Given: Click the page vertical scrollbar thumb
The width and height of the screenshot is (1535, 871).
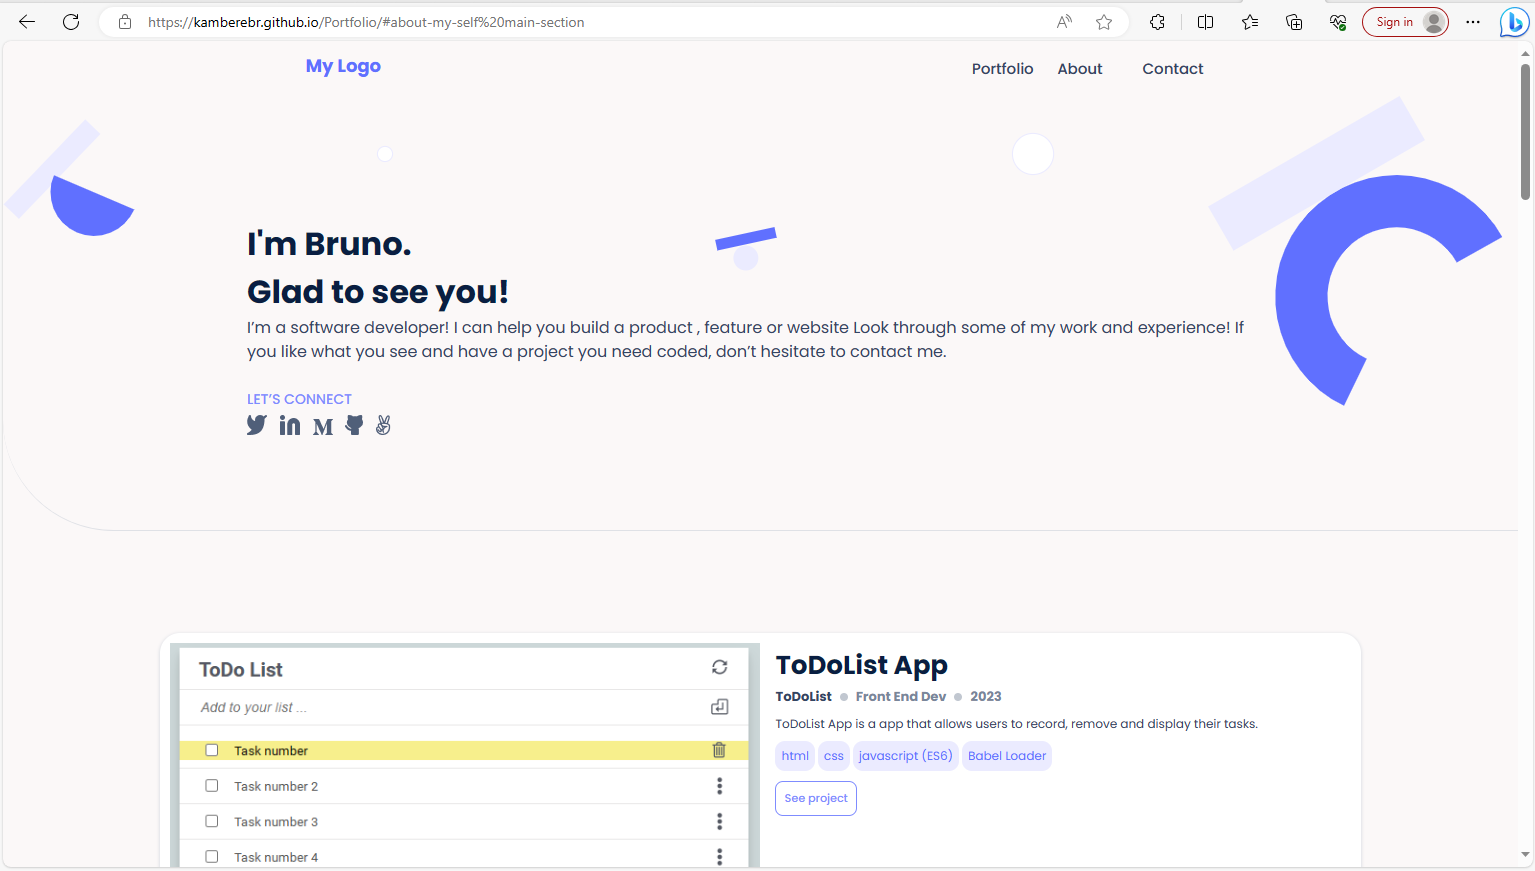Looking at the screenshot, I should (x=1525, y=130).
